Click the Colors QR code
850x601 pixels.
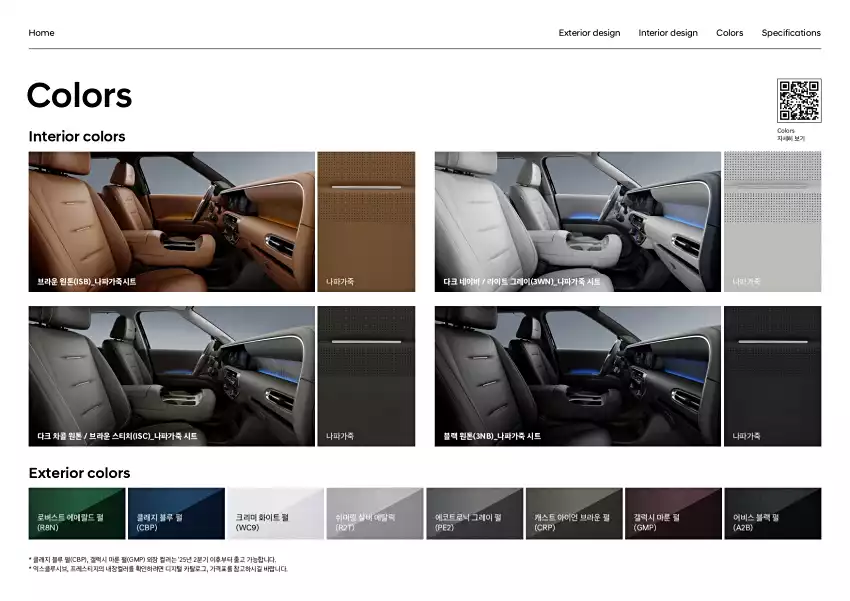(799, 100)
